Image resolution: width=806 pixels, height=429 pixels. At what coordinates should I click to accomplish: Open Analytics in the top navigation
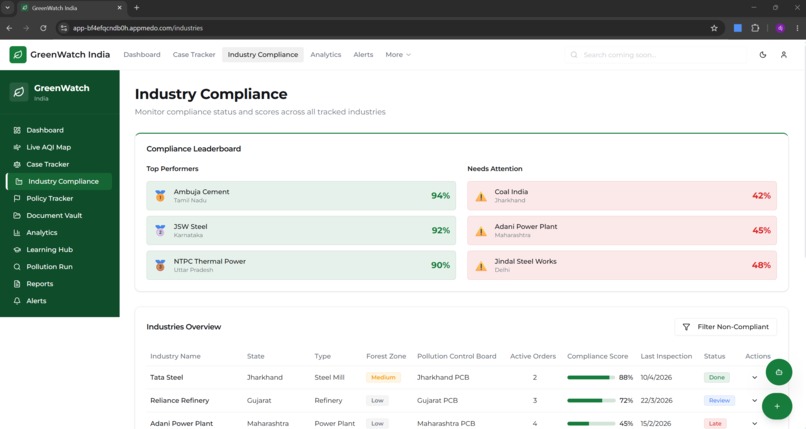tap(325, 54)
